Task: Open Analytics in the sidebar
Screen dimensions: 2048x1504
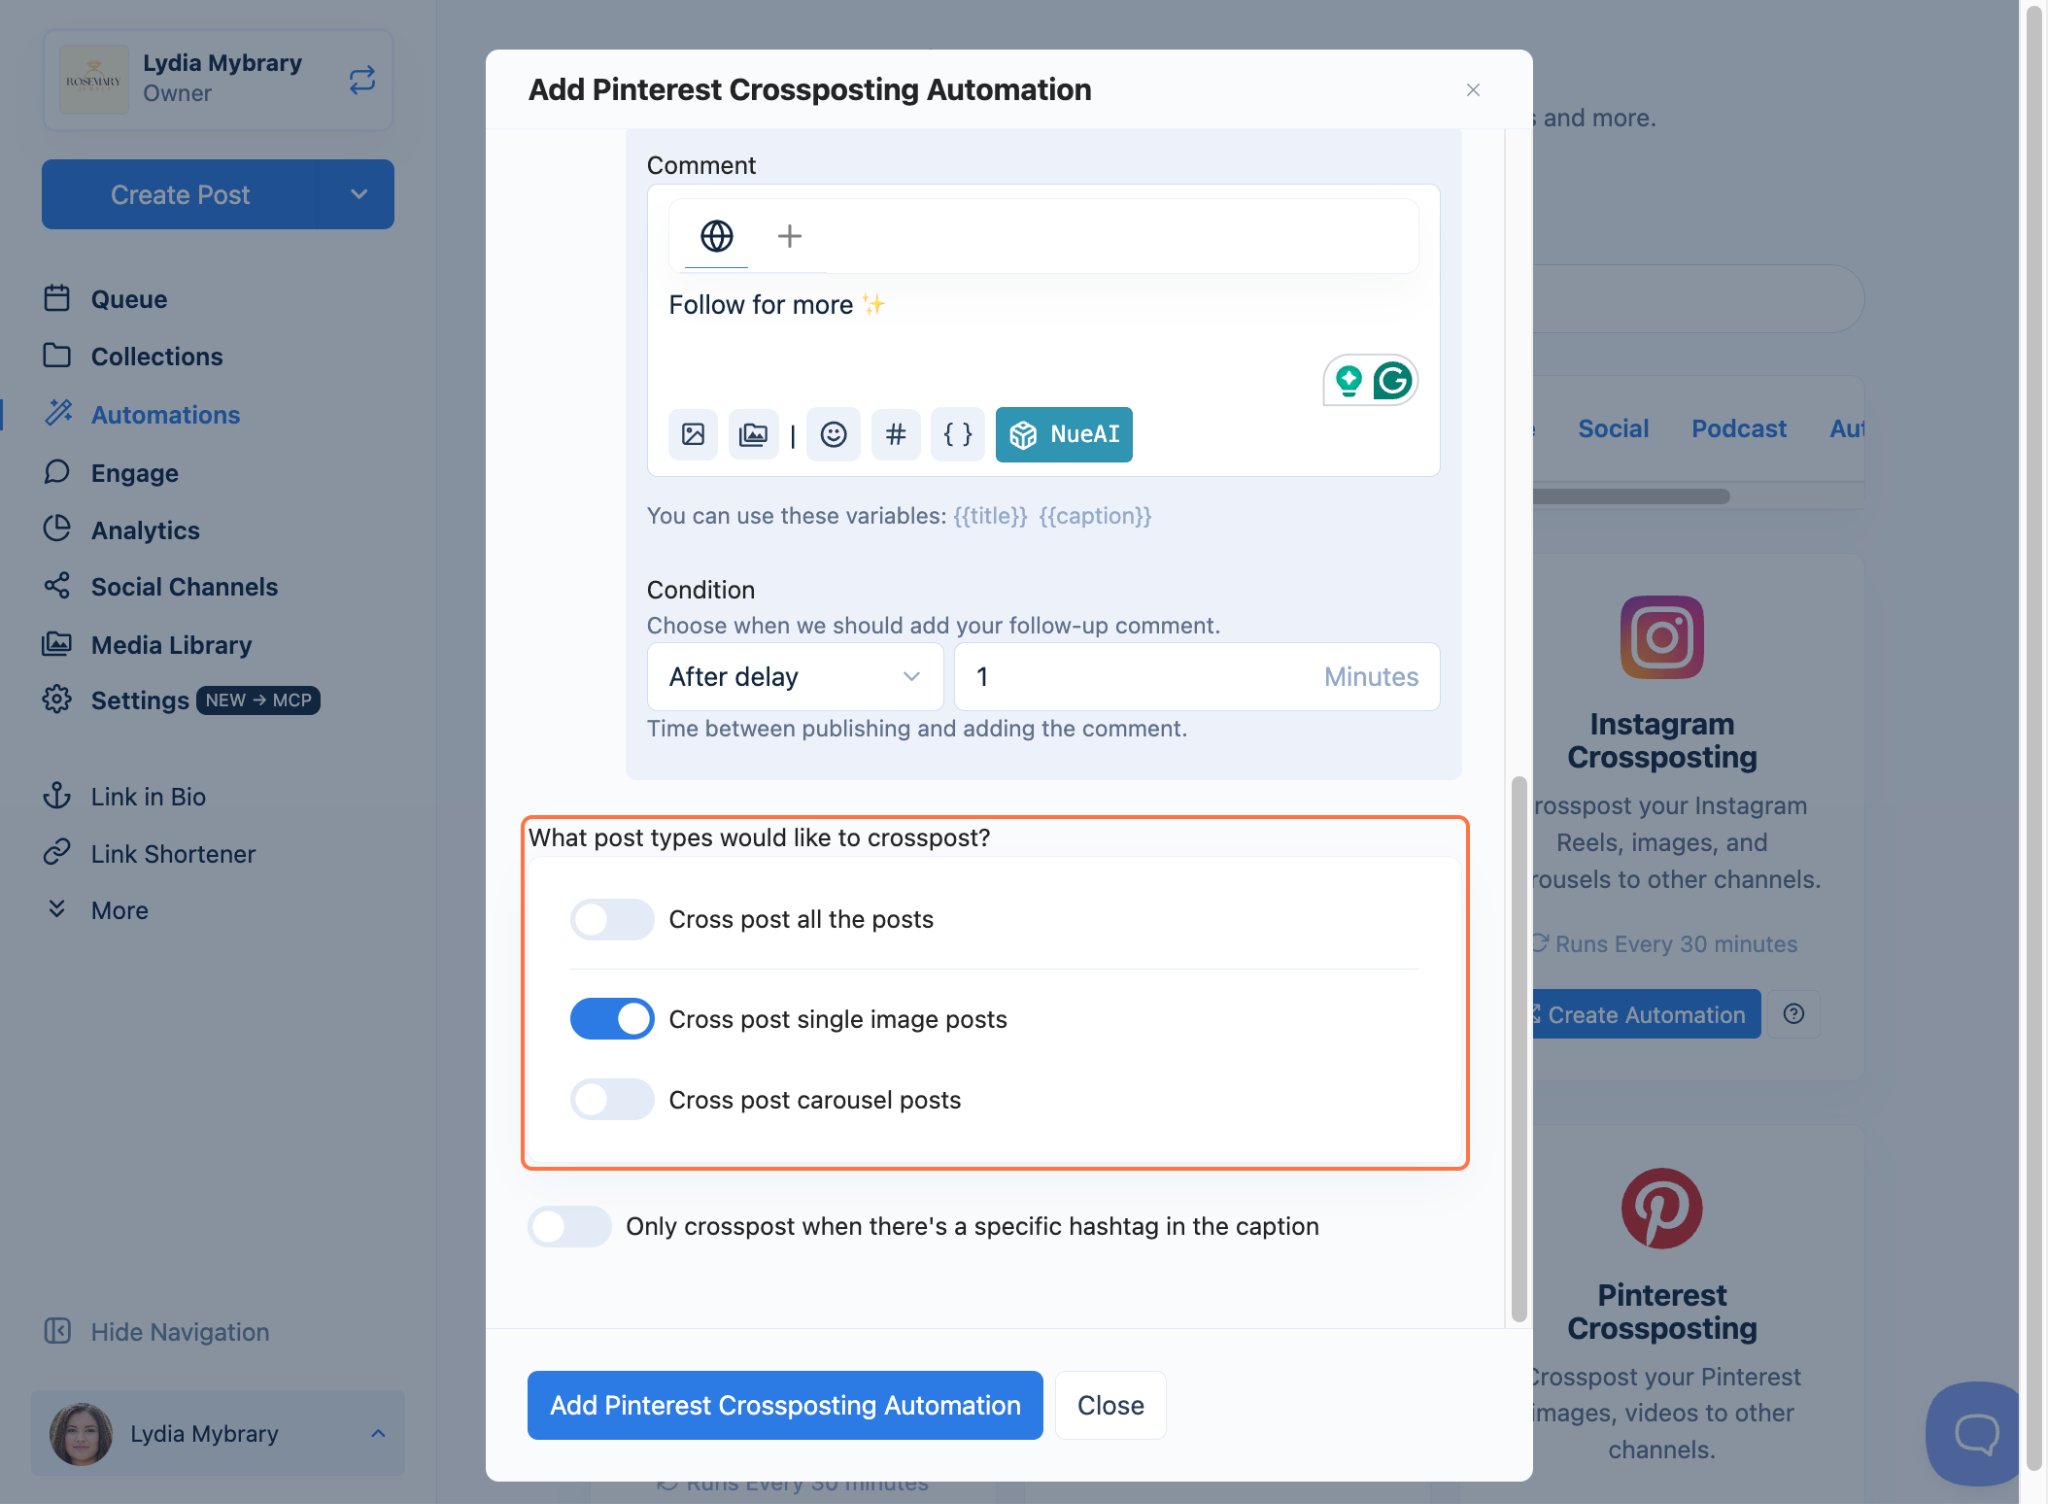Action: 145,530
